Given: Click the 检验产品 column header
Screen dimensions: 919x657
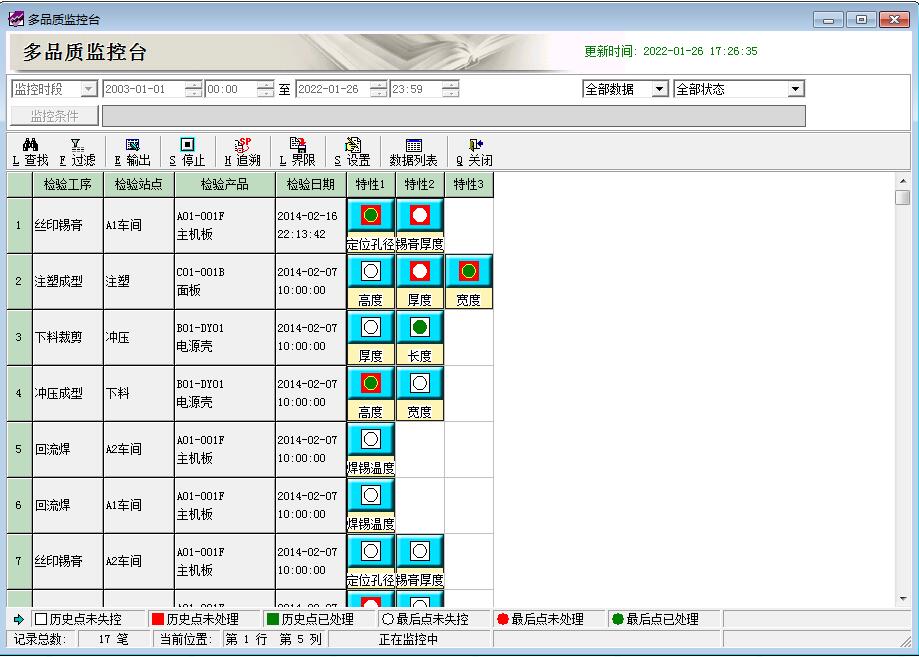Looking at the screenshot, I should (x=225, y=185).
